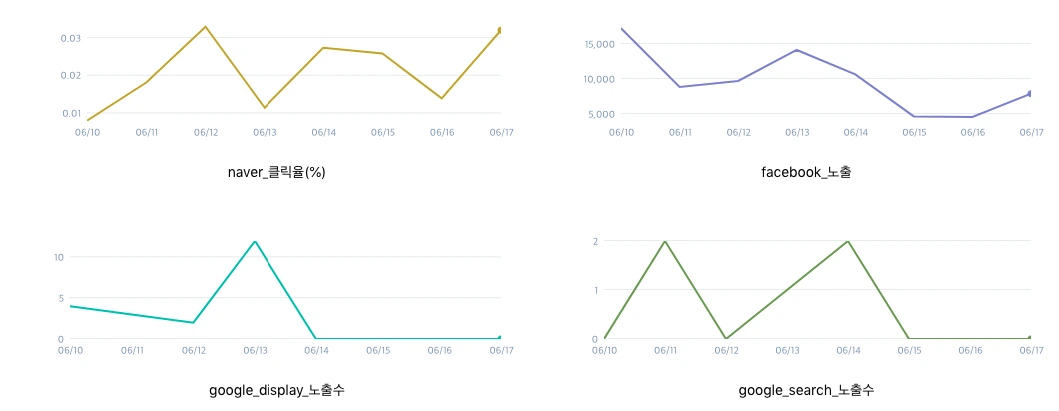Viewport: 1059px width, 411px height.
Task: Click the 06/10 start point of facebook line
Action: tap(622, 29)
